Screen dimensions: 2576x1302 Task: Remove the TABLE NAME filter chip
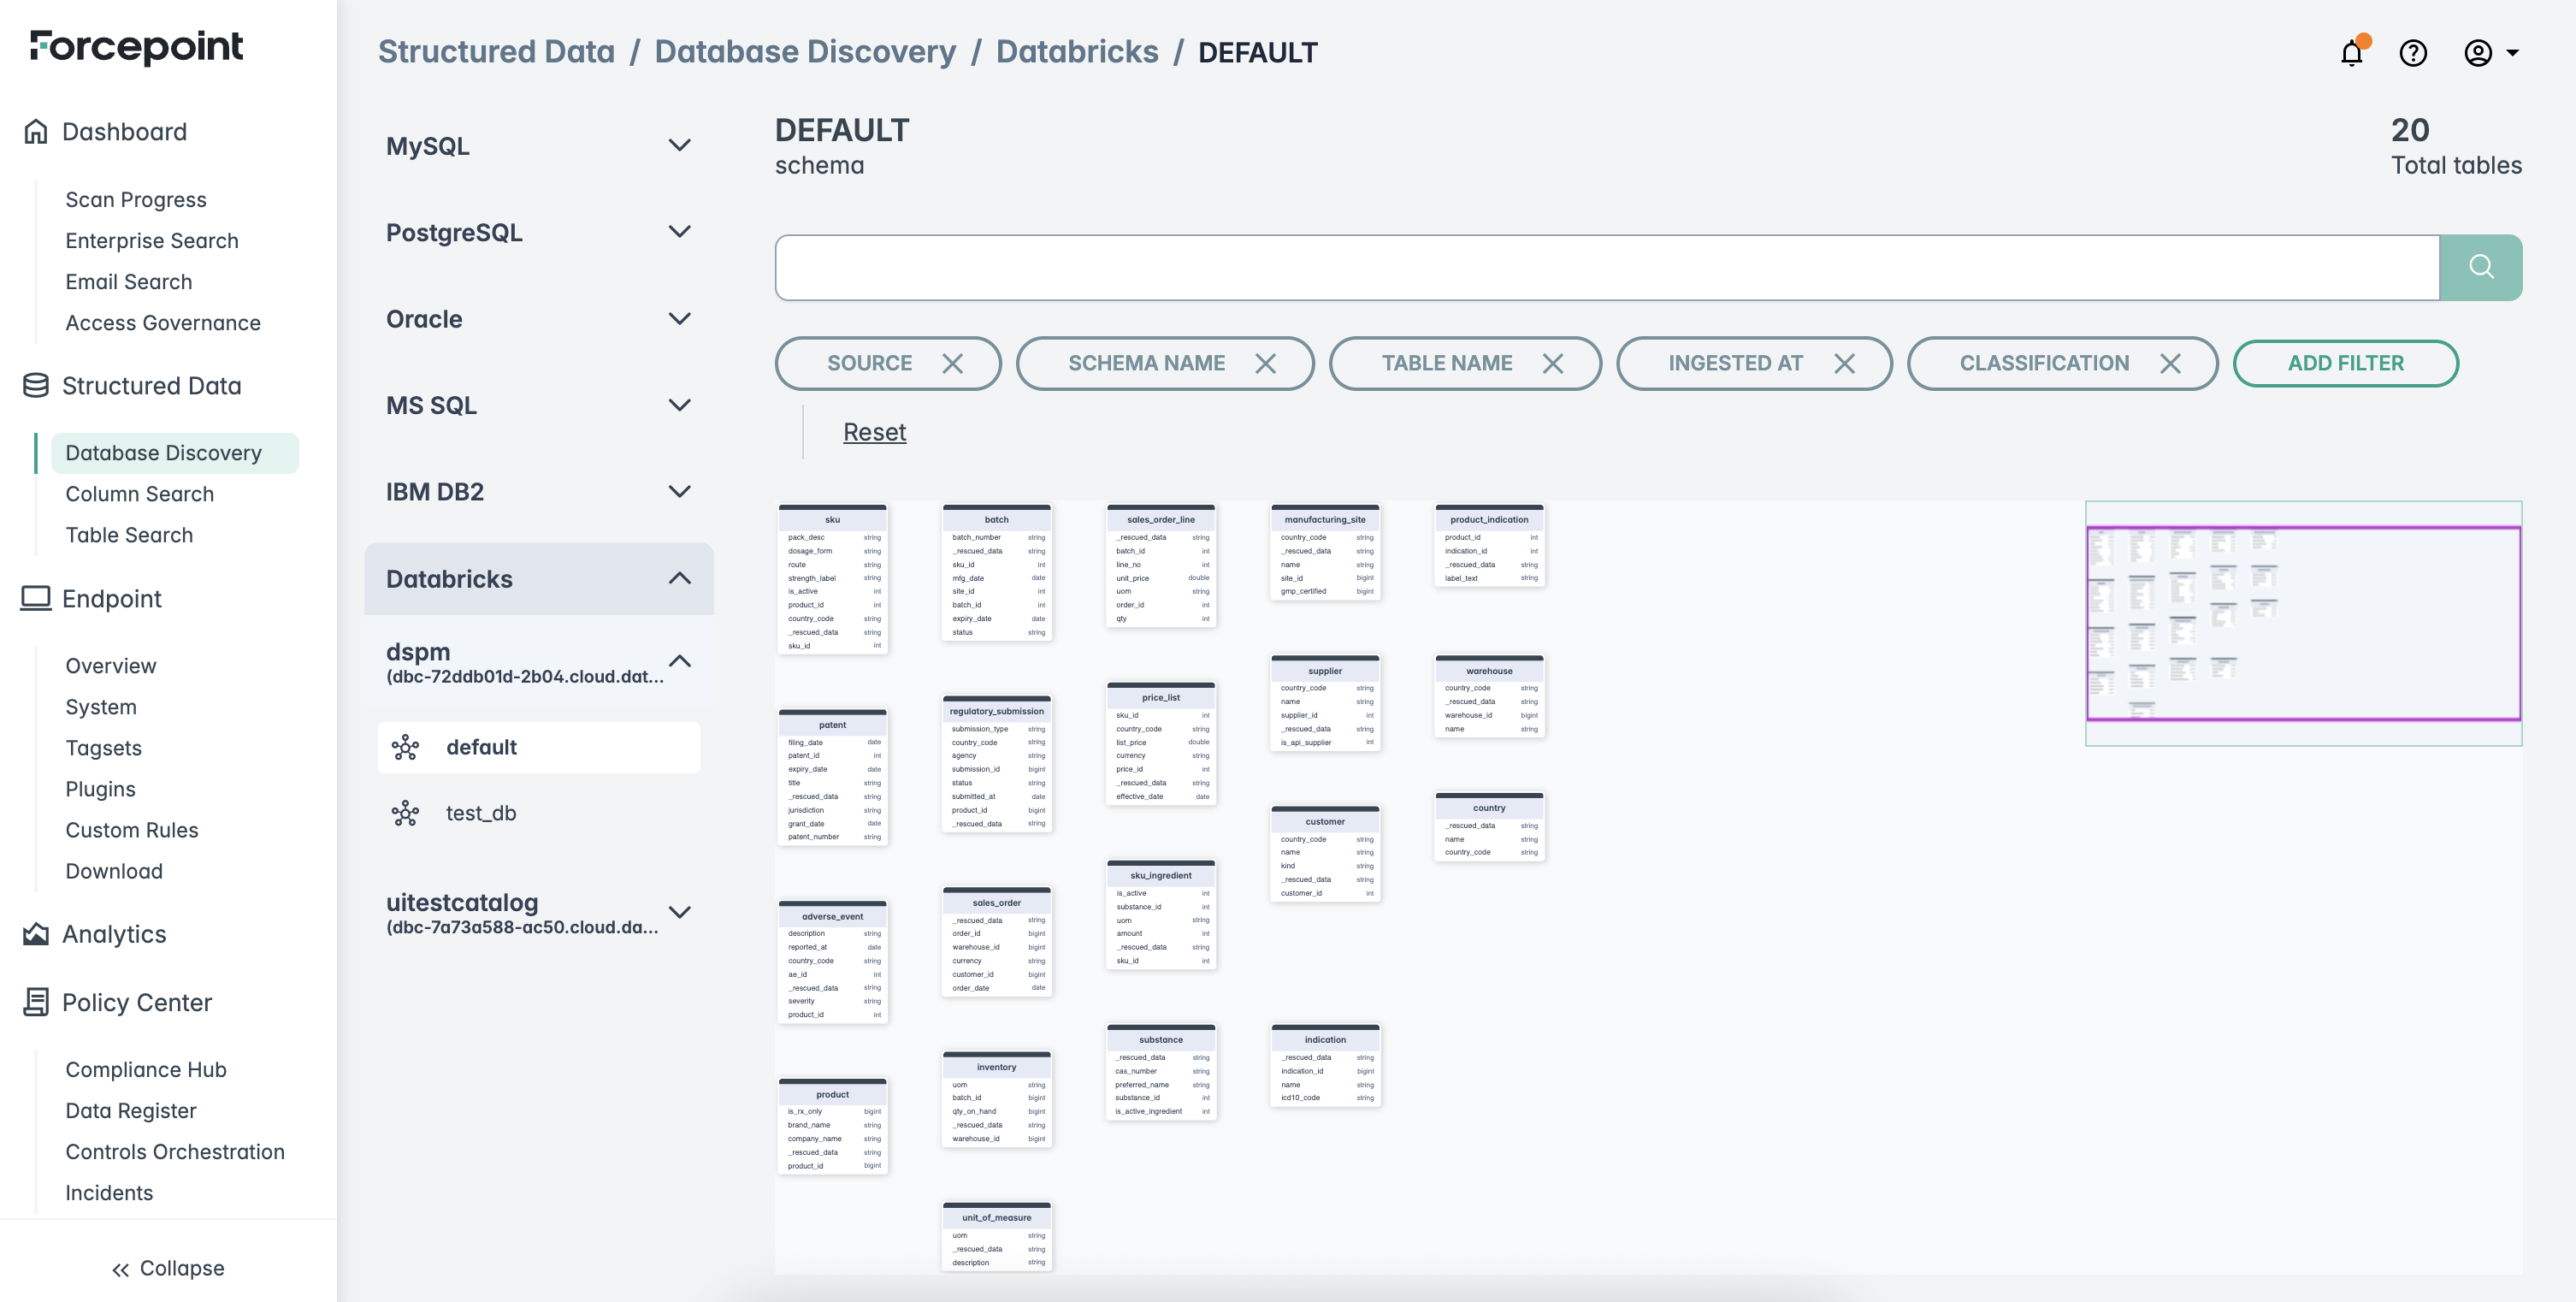[x=1552, y=364]
